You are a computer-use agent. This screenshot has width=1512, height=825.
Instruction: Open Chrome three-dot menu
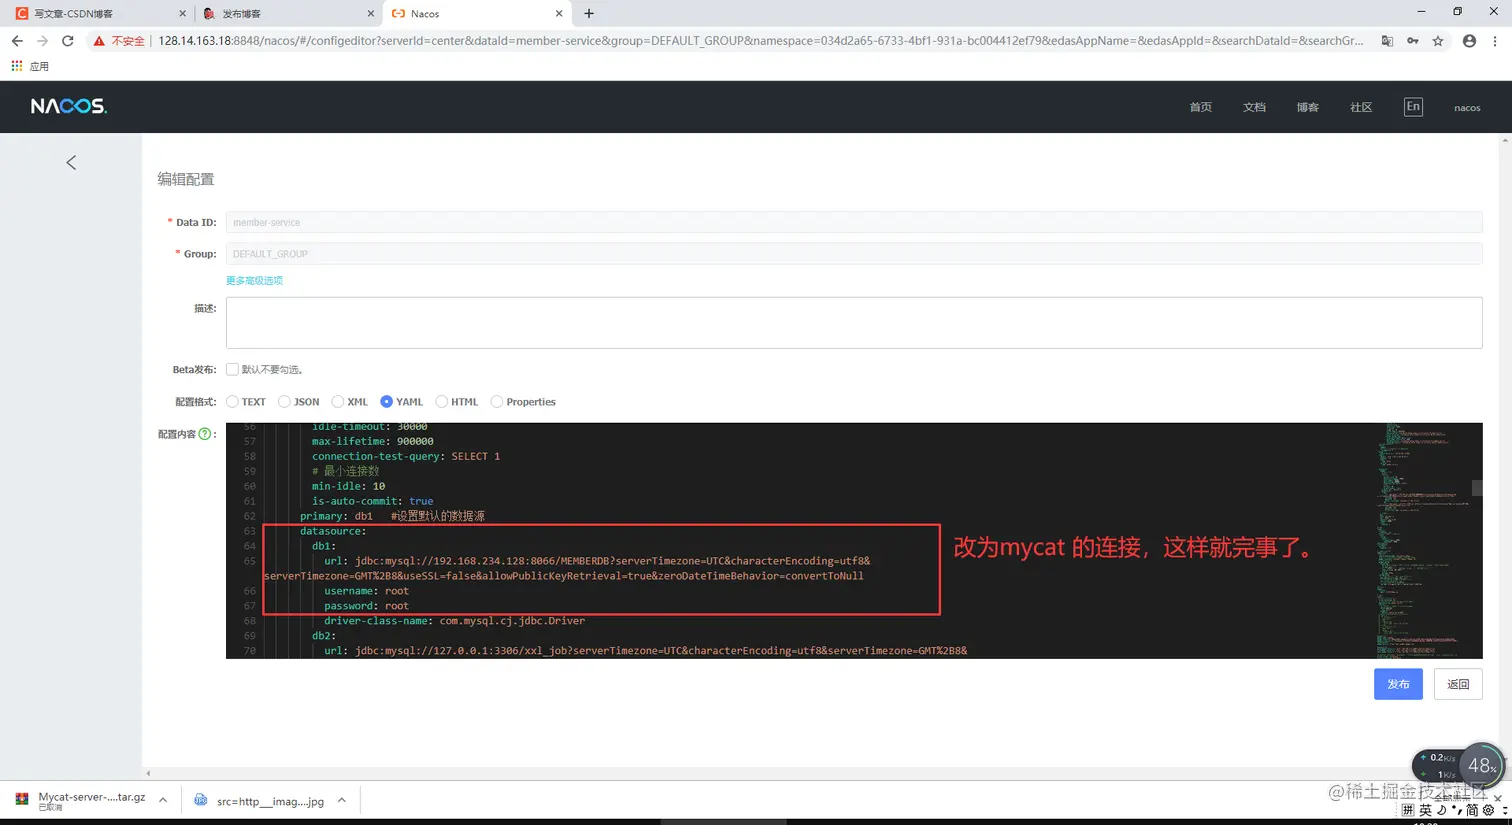[x=1495, y=41]
